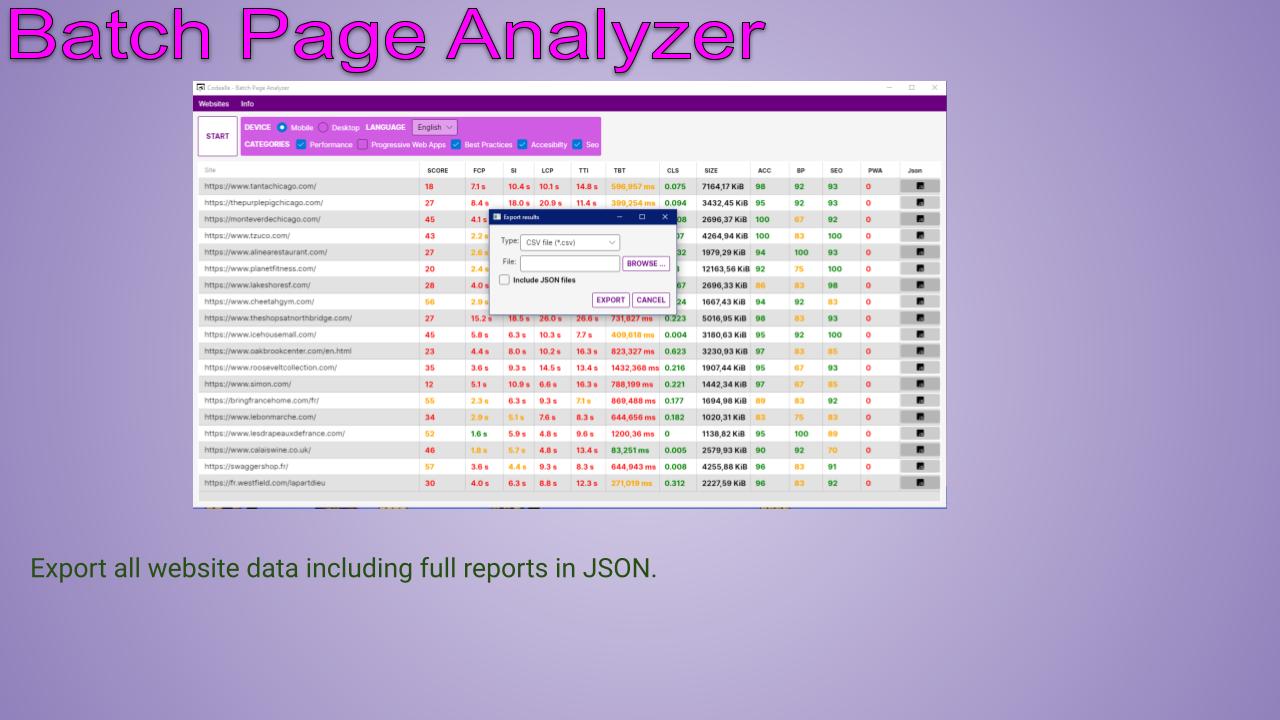
Task: Open Json report for rooseveltcollection.com row
Action: [919, 367]
